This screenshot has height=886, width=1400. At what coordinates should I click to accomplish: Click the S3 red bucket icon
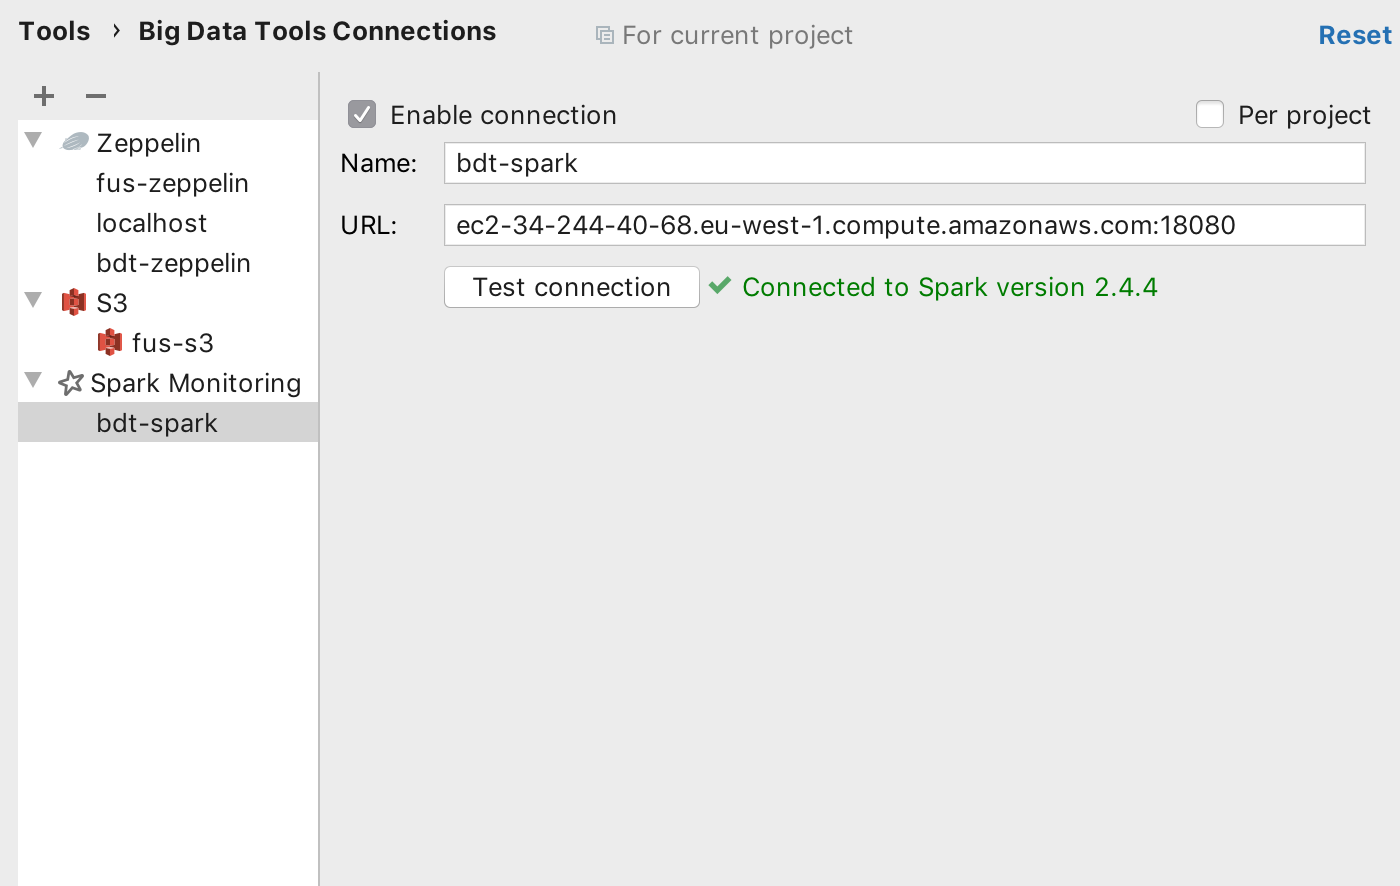pyautogui.click(x=74, y=302)
